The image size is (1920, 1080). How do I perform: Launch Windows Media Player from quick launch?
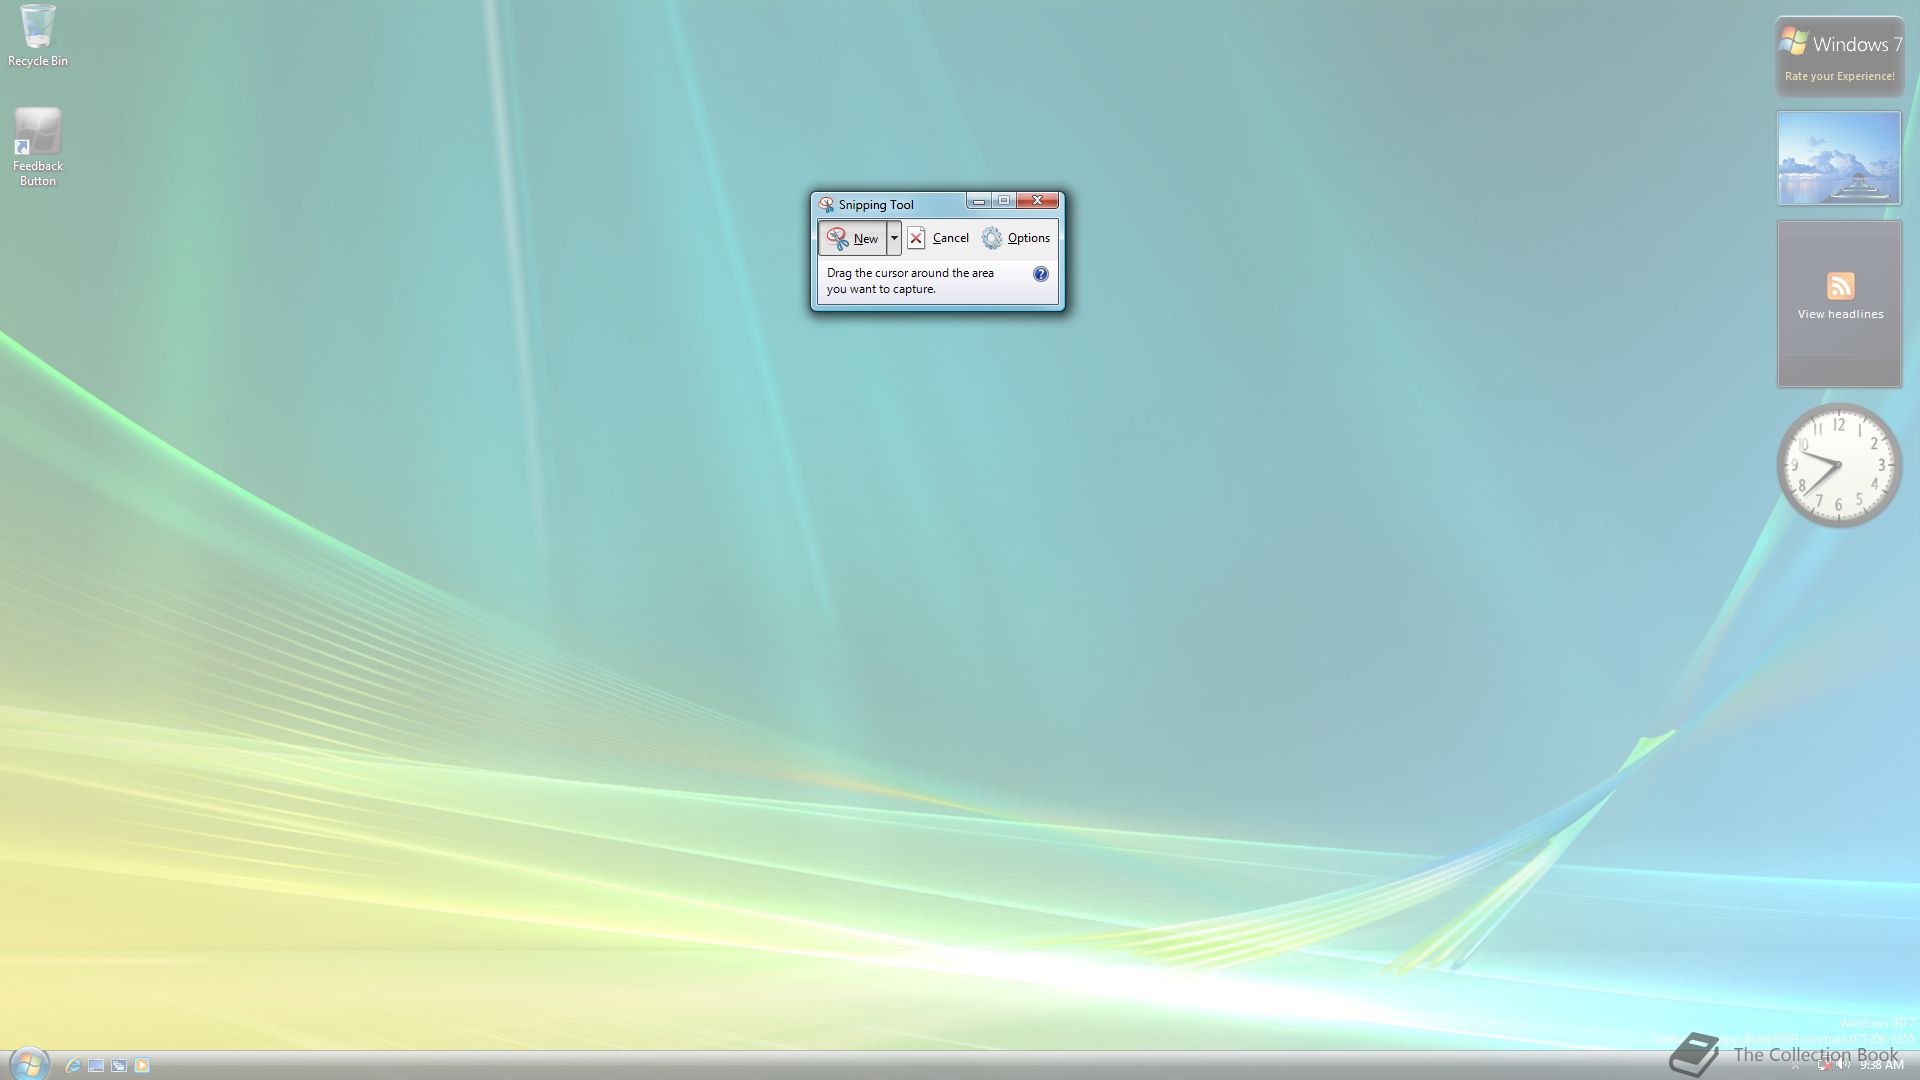tap(142, 1066)
